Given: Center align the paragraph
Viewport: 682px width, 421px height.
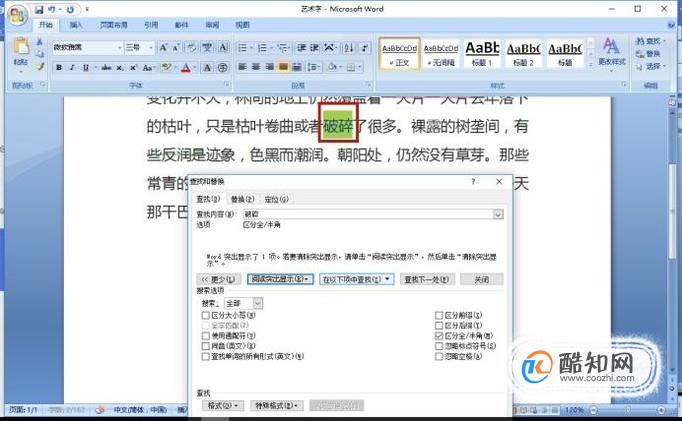Looking at the screenshot, I should pos(256,67).
